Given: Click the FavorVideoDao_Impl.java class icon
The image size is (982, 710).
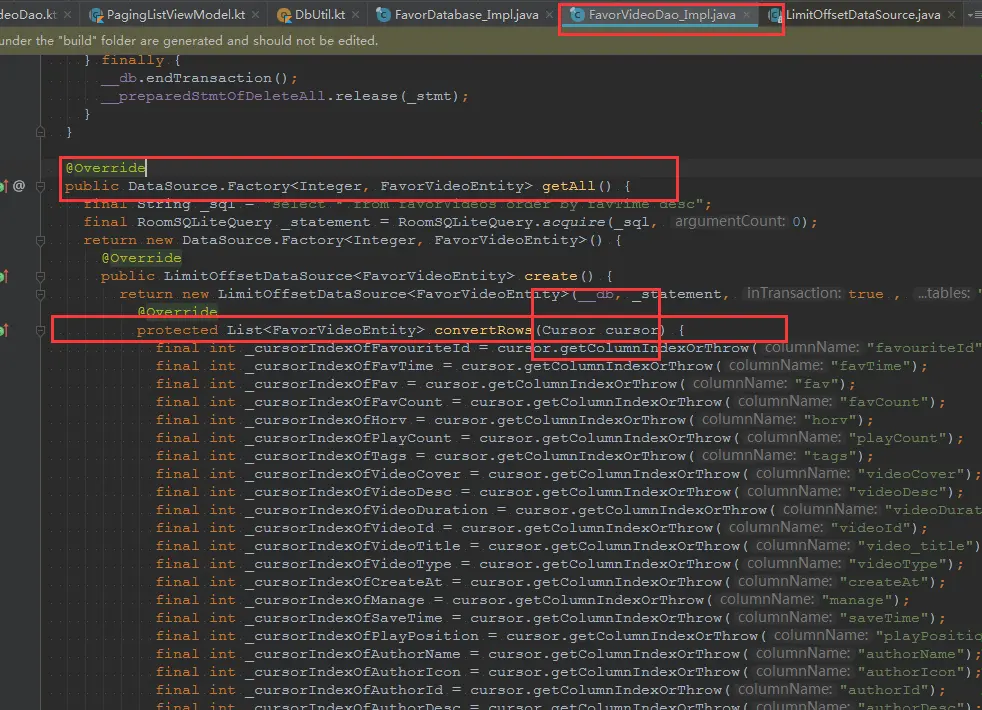Looking at the screenshot, I should point(577,15).
